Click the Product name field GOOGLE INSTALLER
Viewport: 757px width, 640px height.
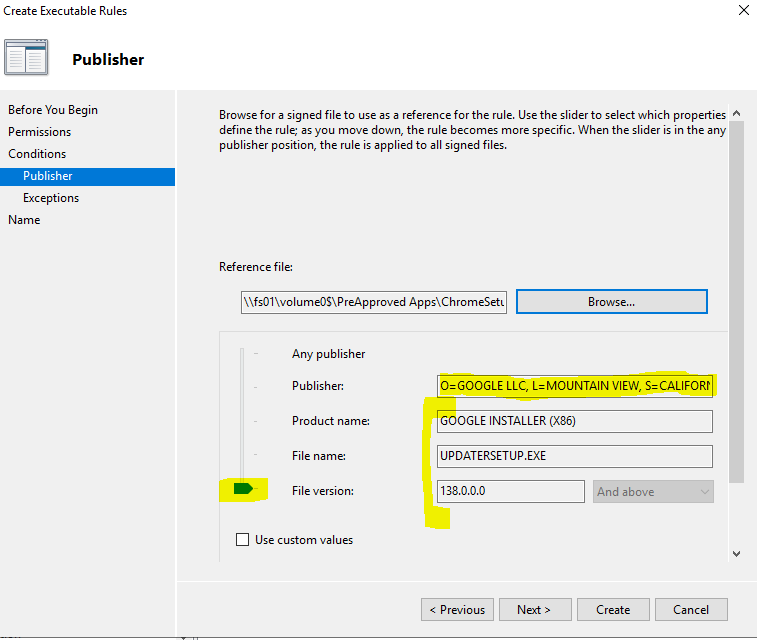tap(575, 421)
